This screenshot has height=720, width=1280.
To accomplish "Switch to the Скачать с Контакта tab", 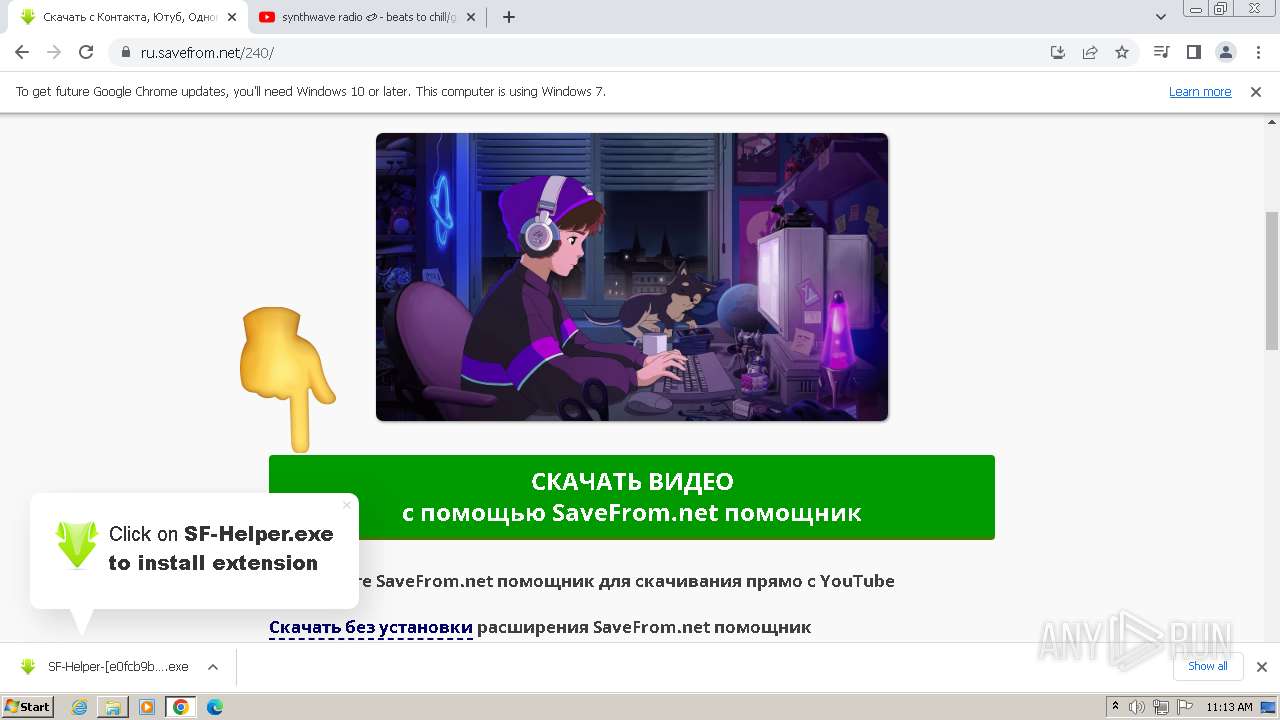I will (x=129, y=17).
